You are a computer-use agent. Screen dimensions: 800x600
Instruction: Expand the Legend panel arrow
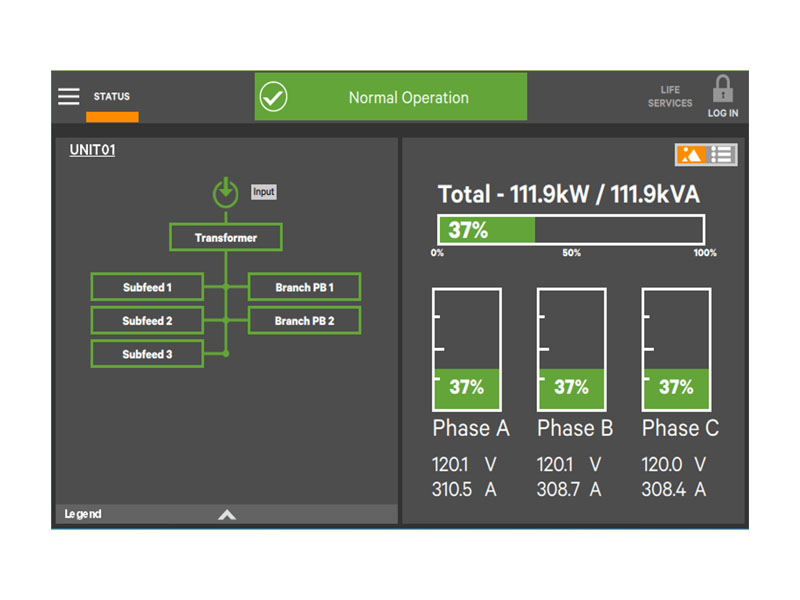coord(227,515)
